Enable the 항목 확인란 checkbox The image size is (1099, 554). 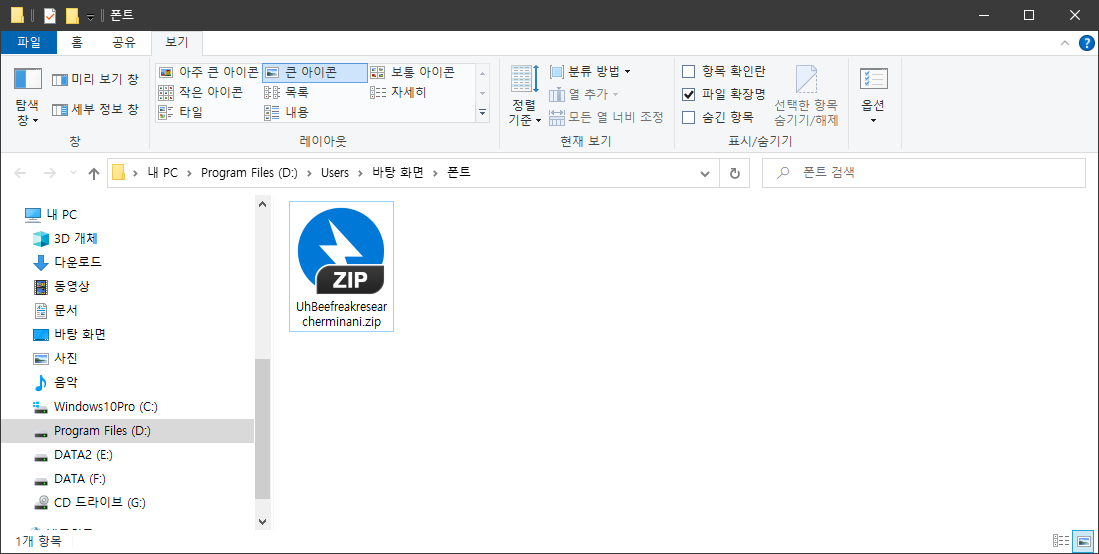tap(688, 72)
